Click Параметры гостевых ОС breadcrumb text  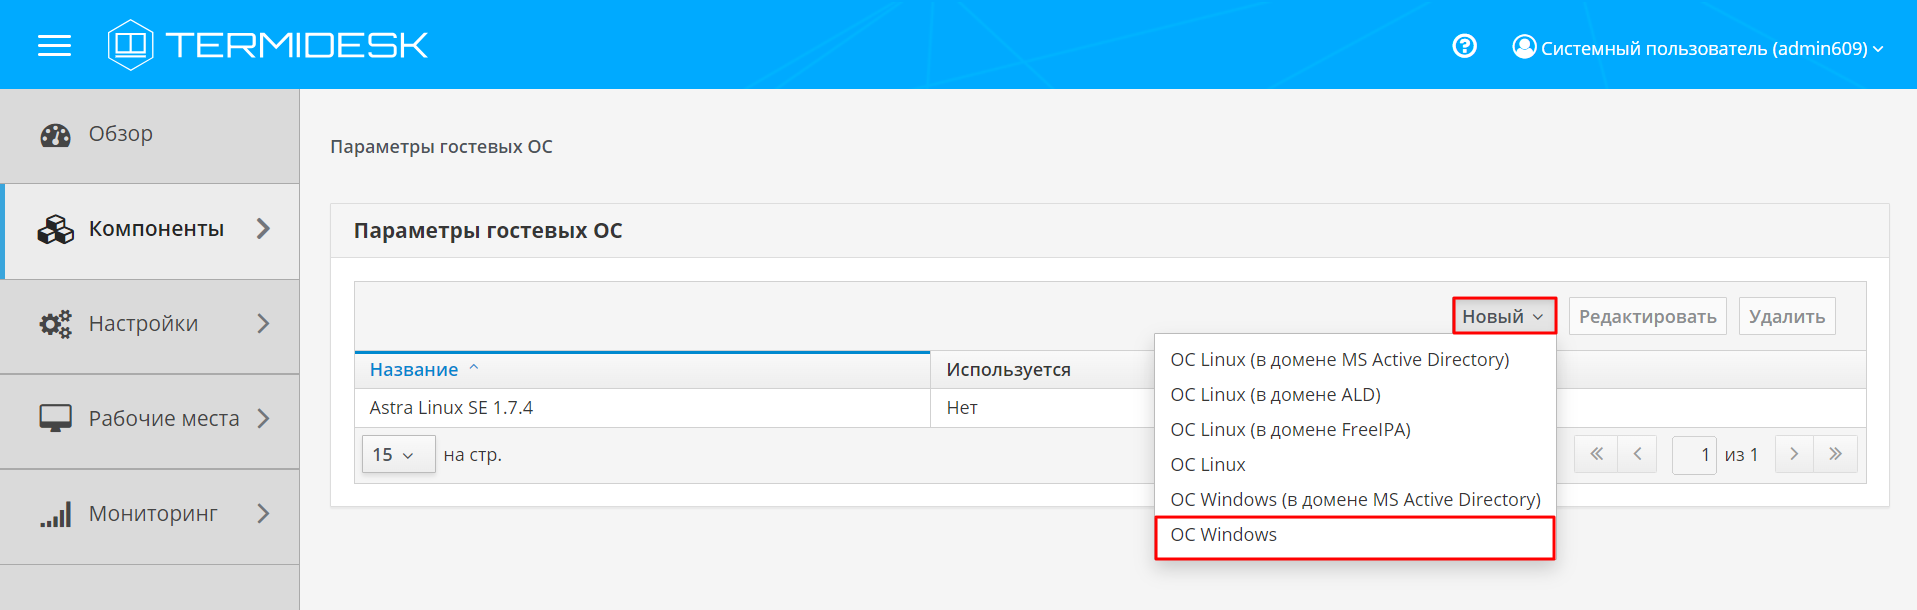coord(441,147)
